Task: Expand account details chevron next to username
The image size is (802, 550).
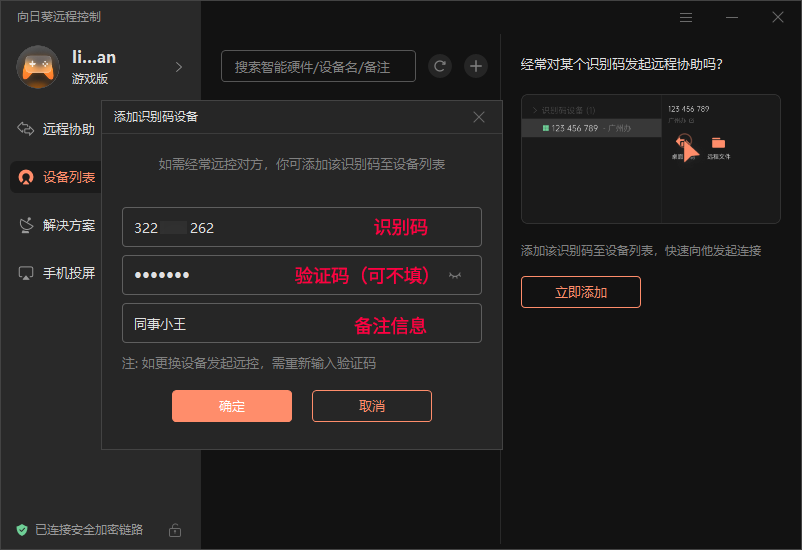Action: pos(179,67)
